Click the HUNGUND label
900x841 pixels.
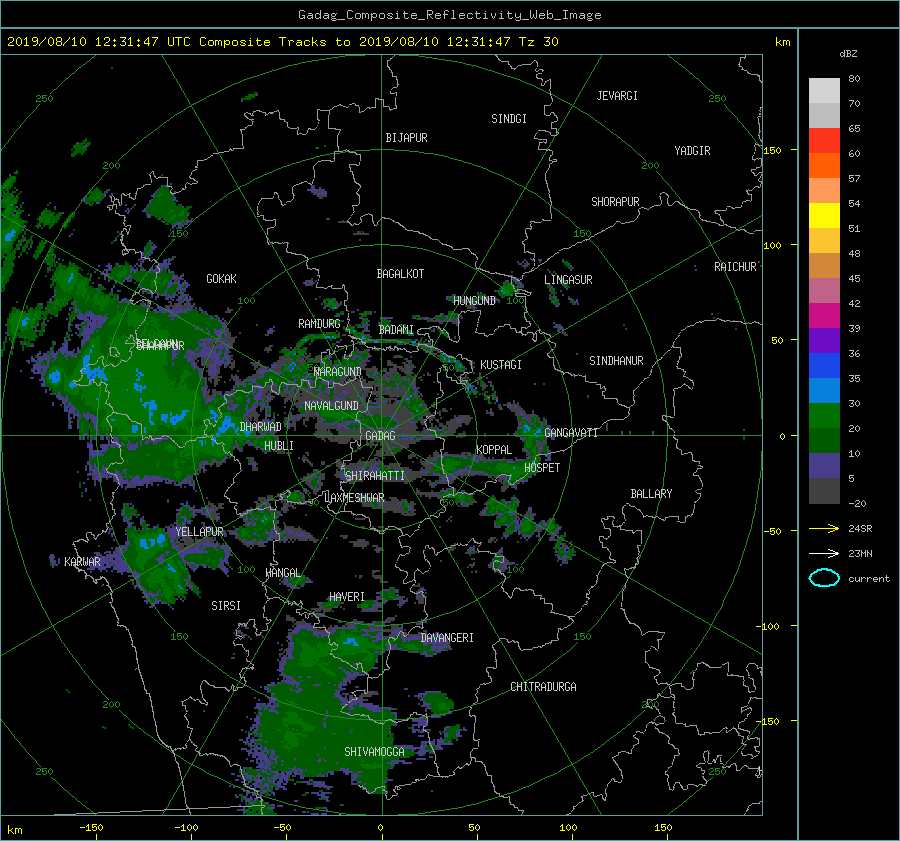coord(474,301)
